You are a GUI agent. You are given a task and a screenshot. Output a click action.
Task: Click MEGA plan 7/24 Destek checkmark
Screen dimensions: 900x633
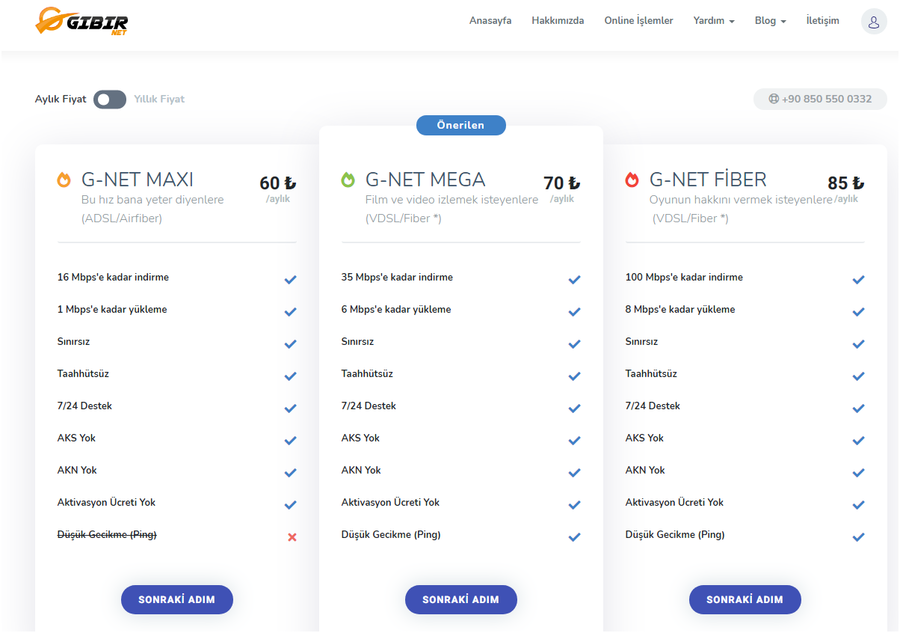click(x=575, y=408)
